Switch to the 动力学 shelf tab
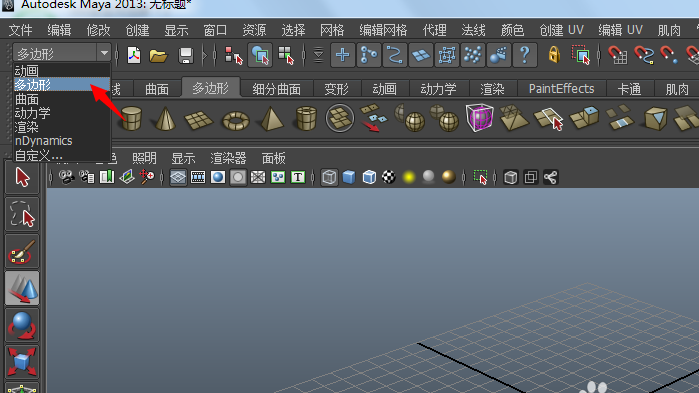 pyautogui.click(x=438, y=89)
